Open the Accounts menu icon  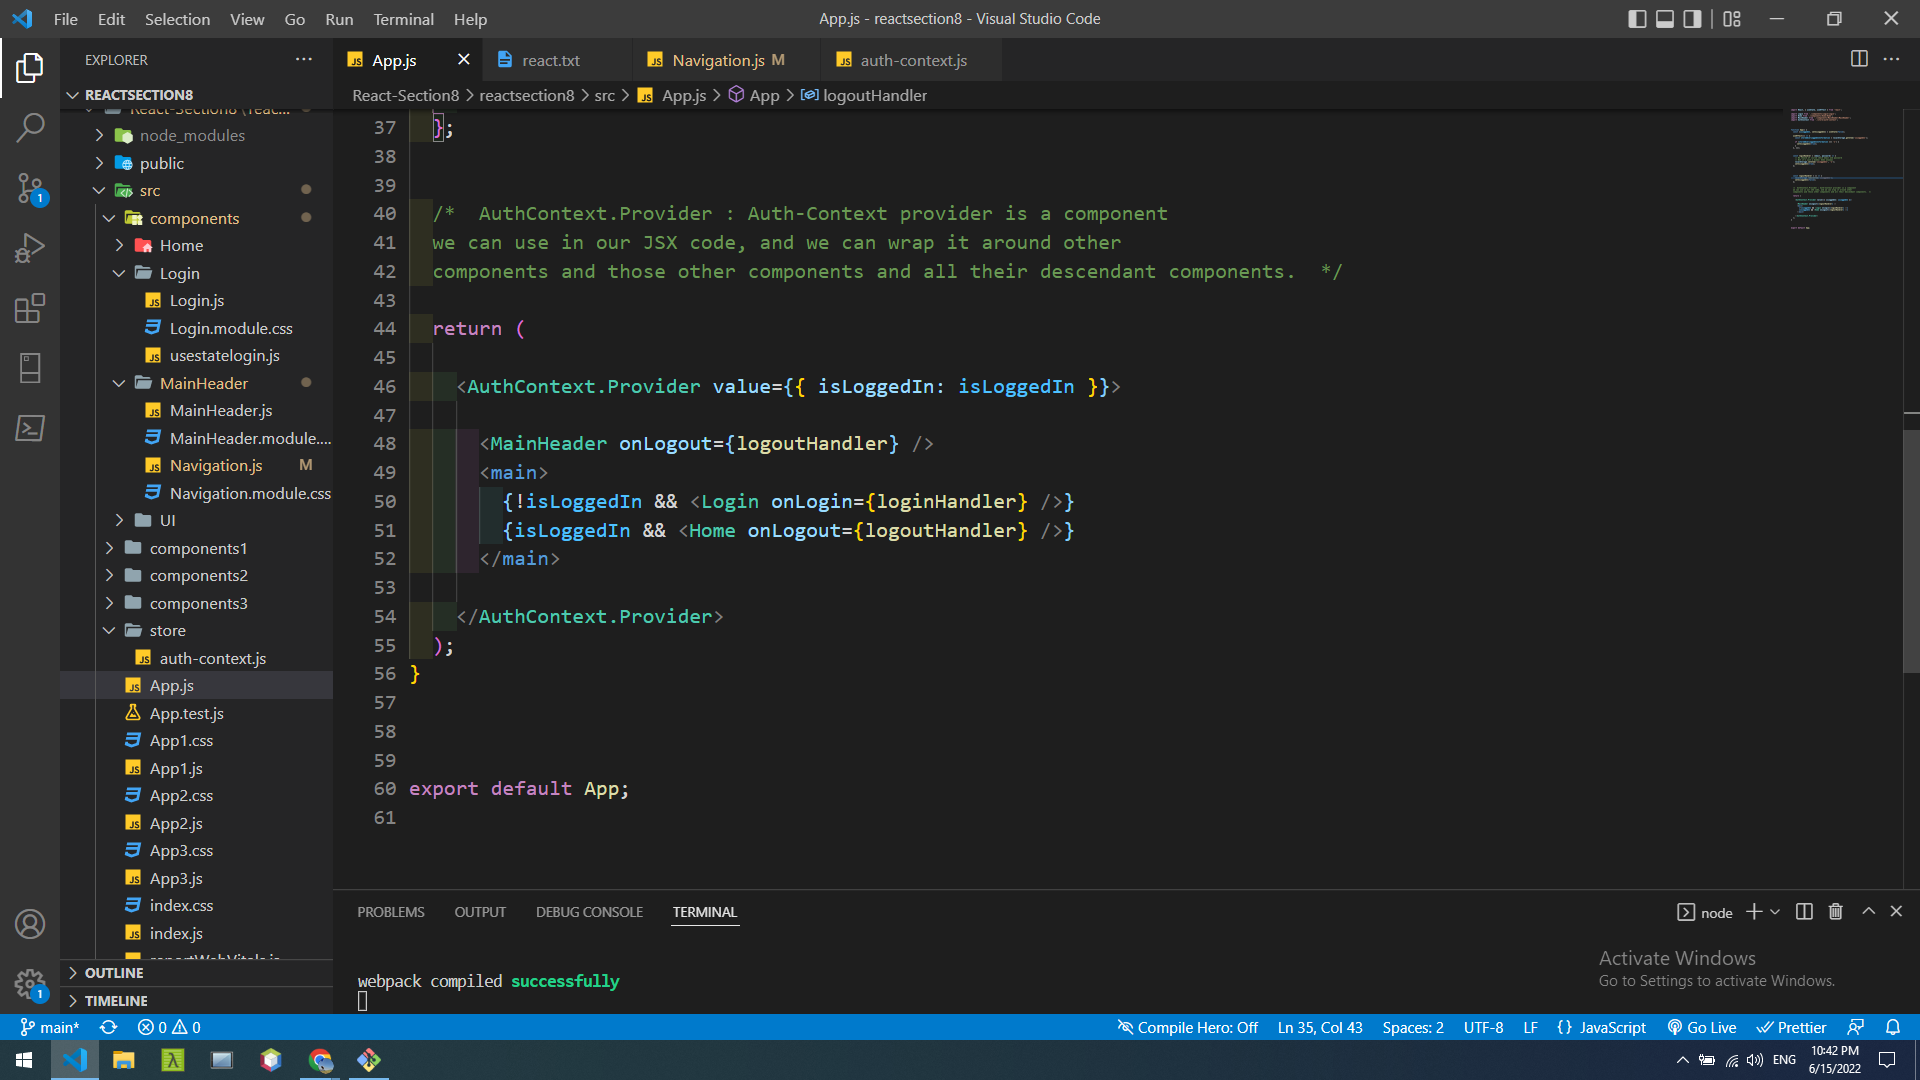point(30,924)
